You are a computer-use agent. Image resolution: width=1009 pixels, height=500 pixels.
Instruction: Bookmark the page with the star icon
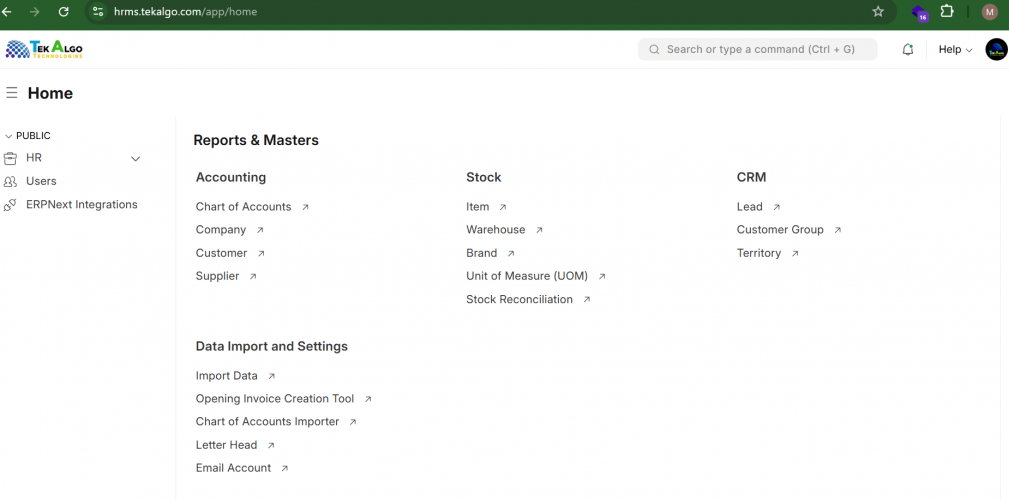coord(878,12)
